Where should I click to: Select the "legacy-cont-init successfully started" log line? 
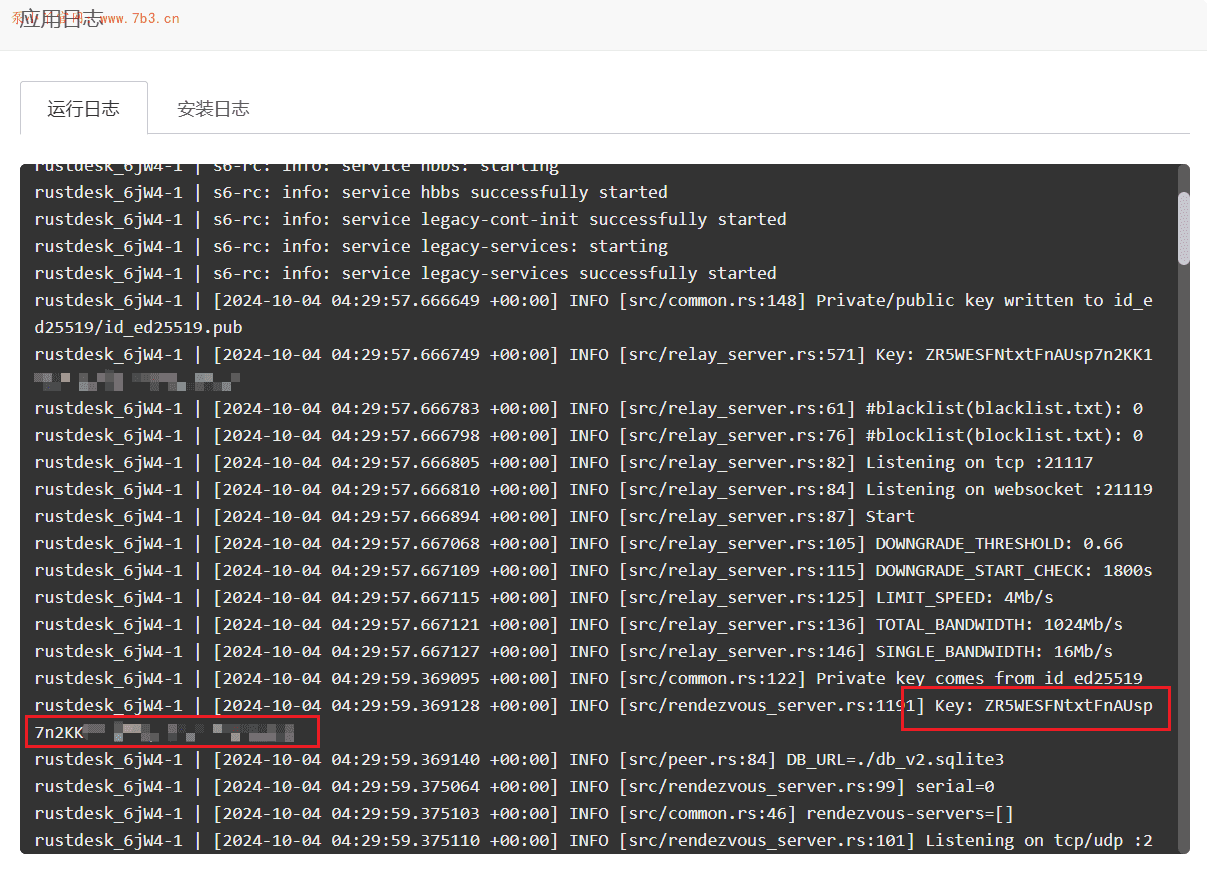click(410, 219)
